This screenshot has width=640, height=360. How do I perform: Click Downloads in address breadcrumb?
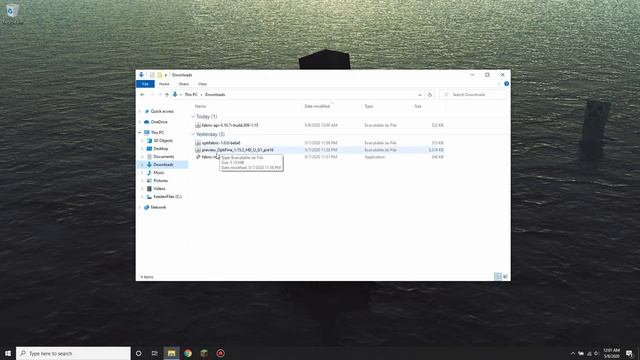[215, 95]
